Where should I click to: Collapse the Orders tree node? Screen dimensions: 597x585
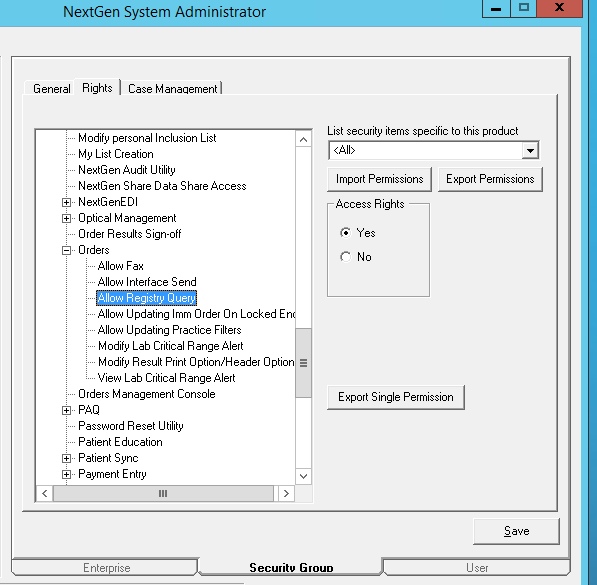pyautogui.click(x=66, y=250)
